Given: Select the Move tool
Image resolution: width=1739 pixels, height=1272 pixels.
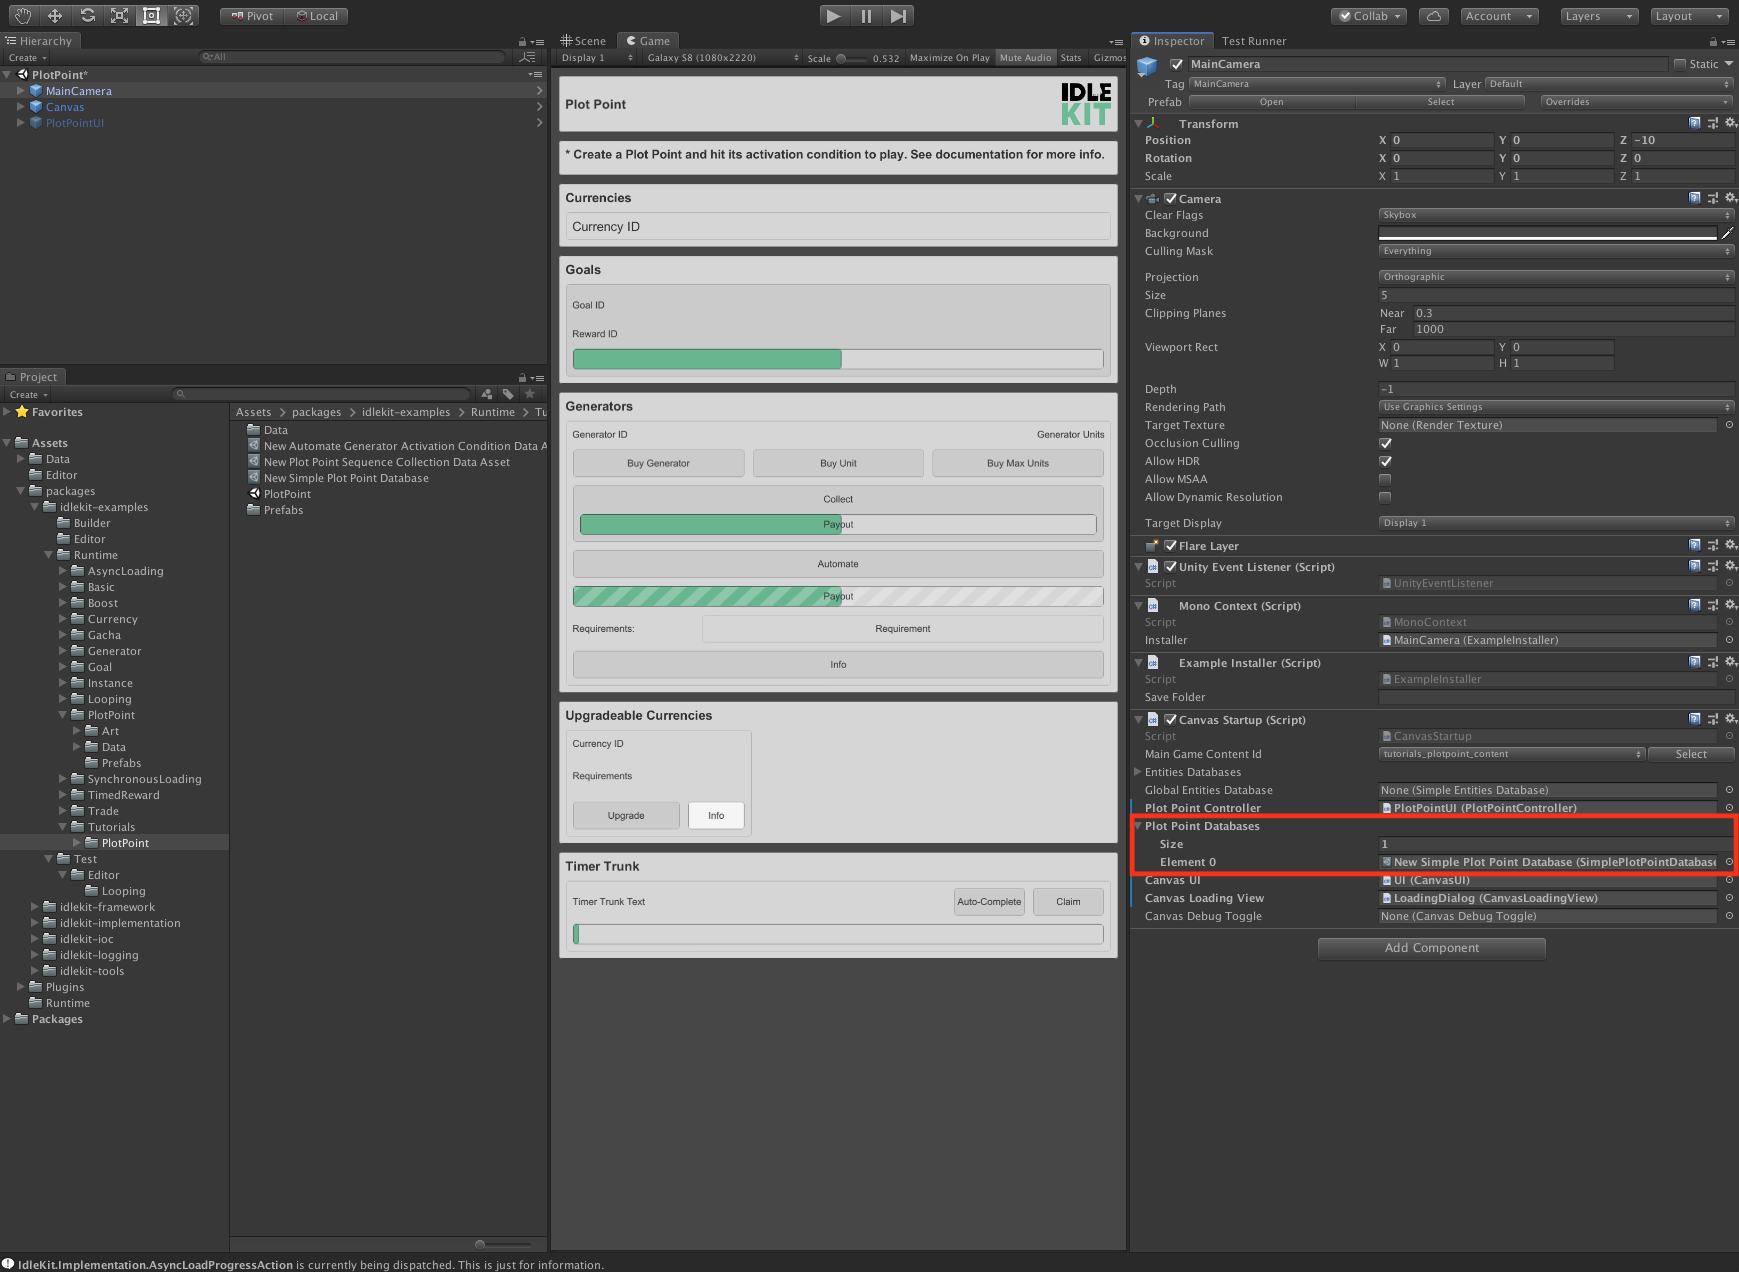Looking at the screenshot, I should coord(55,15).
